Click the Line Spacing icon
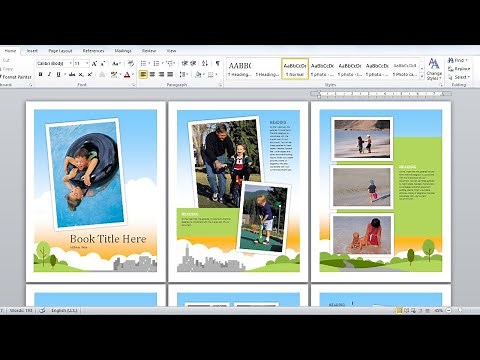480x360 pixels. coord(183,74)
